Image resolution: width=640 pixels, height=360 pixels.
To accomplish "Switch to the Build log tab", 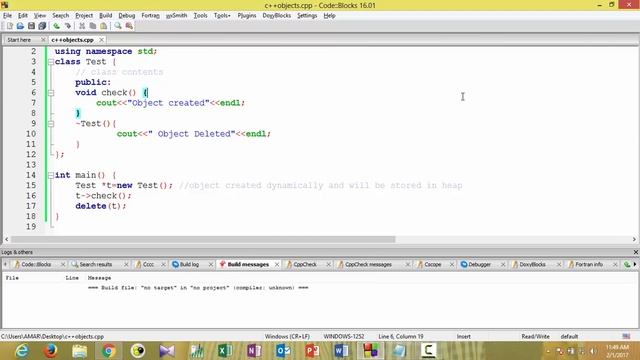I will click(x=189, y=264).
